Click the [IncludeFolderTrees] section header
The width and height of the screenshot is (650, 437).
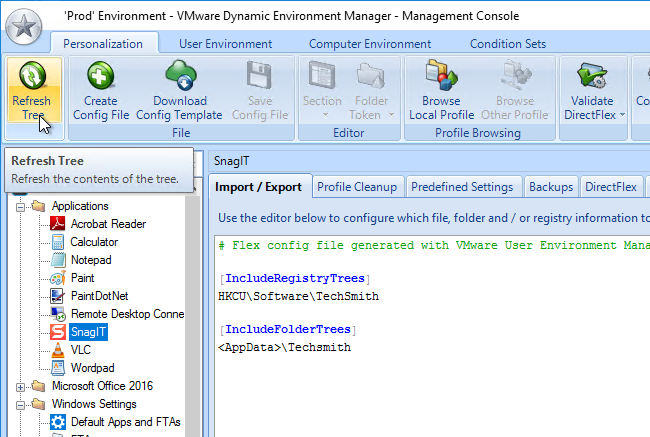(x=288, y=329)
